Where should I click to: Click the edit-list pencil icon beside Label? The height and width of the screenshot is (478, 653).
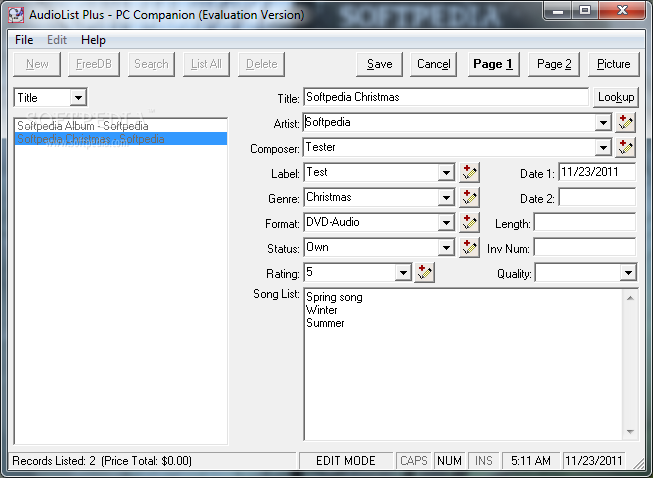[x=469, y=172]
